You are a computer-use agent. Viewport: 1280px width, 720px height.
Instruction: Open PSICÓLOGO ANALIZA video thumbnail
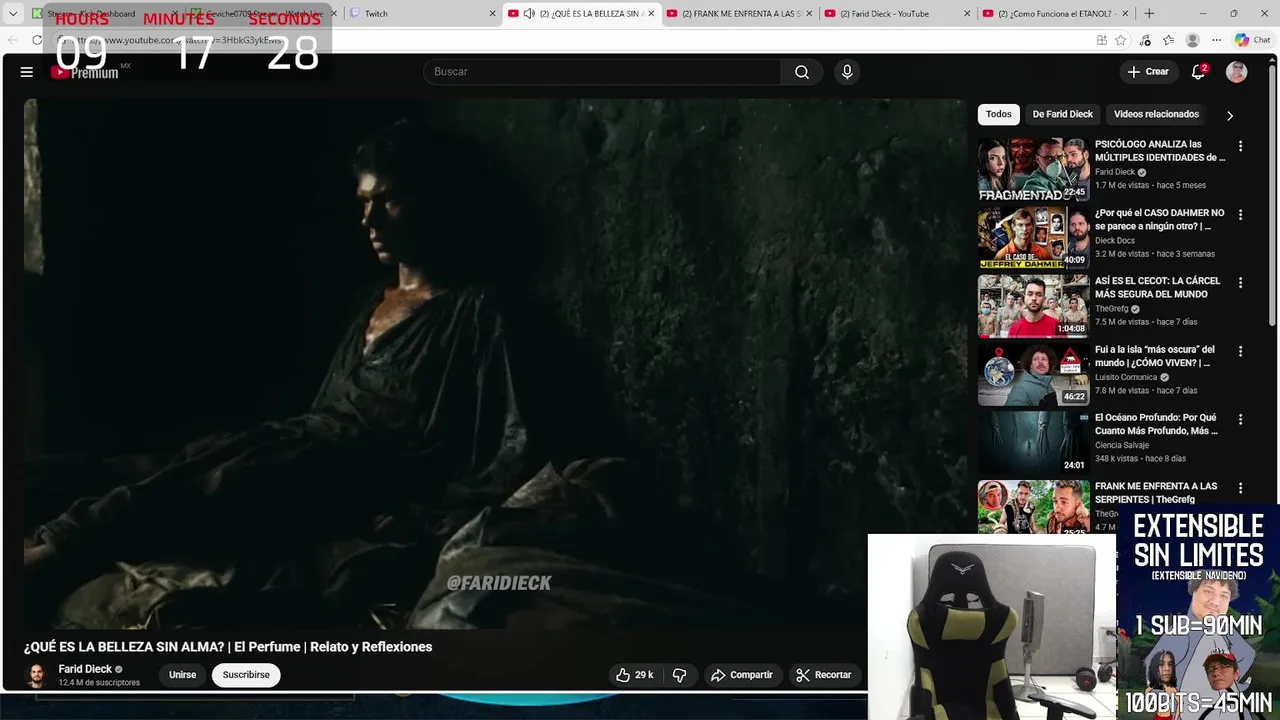point(1033,169)
